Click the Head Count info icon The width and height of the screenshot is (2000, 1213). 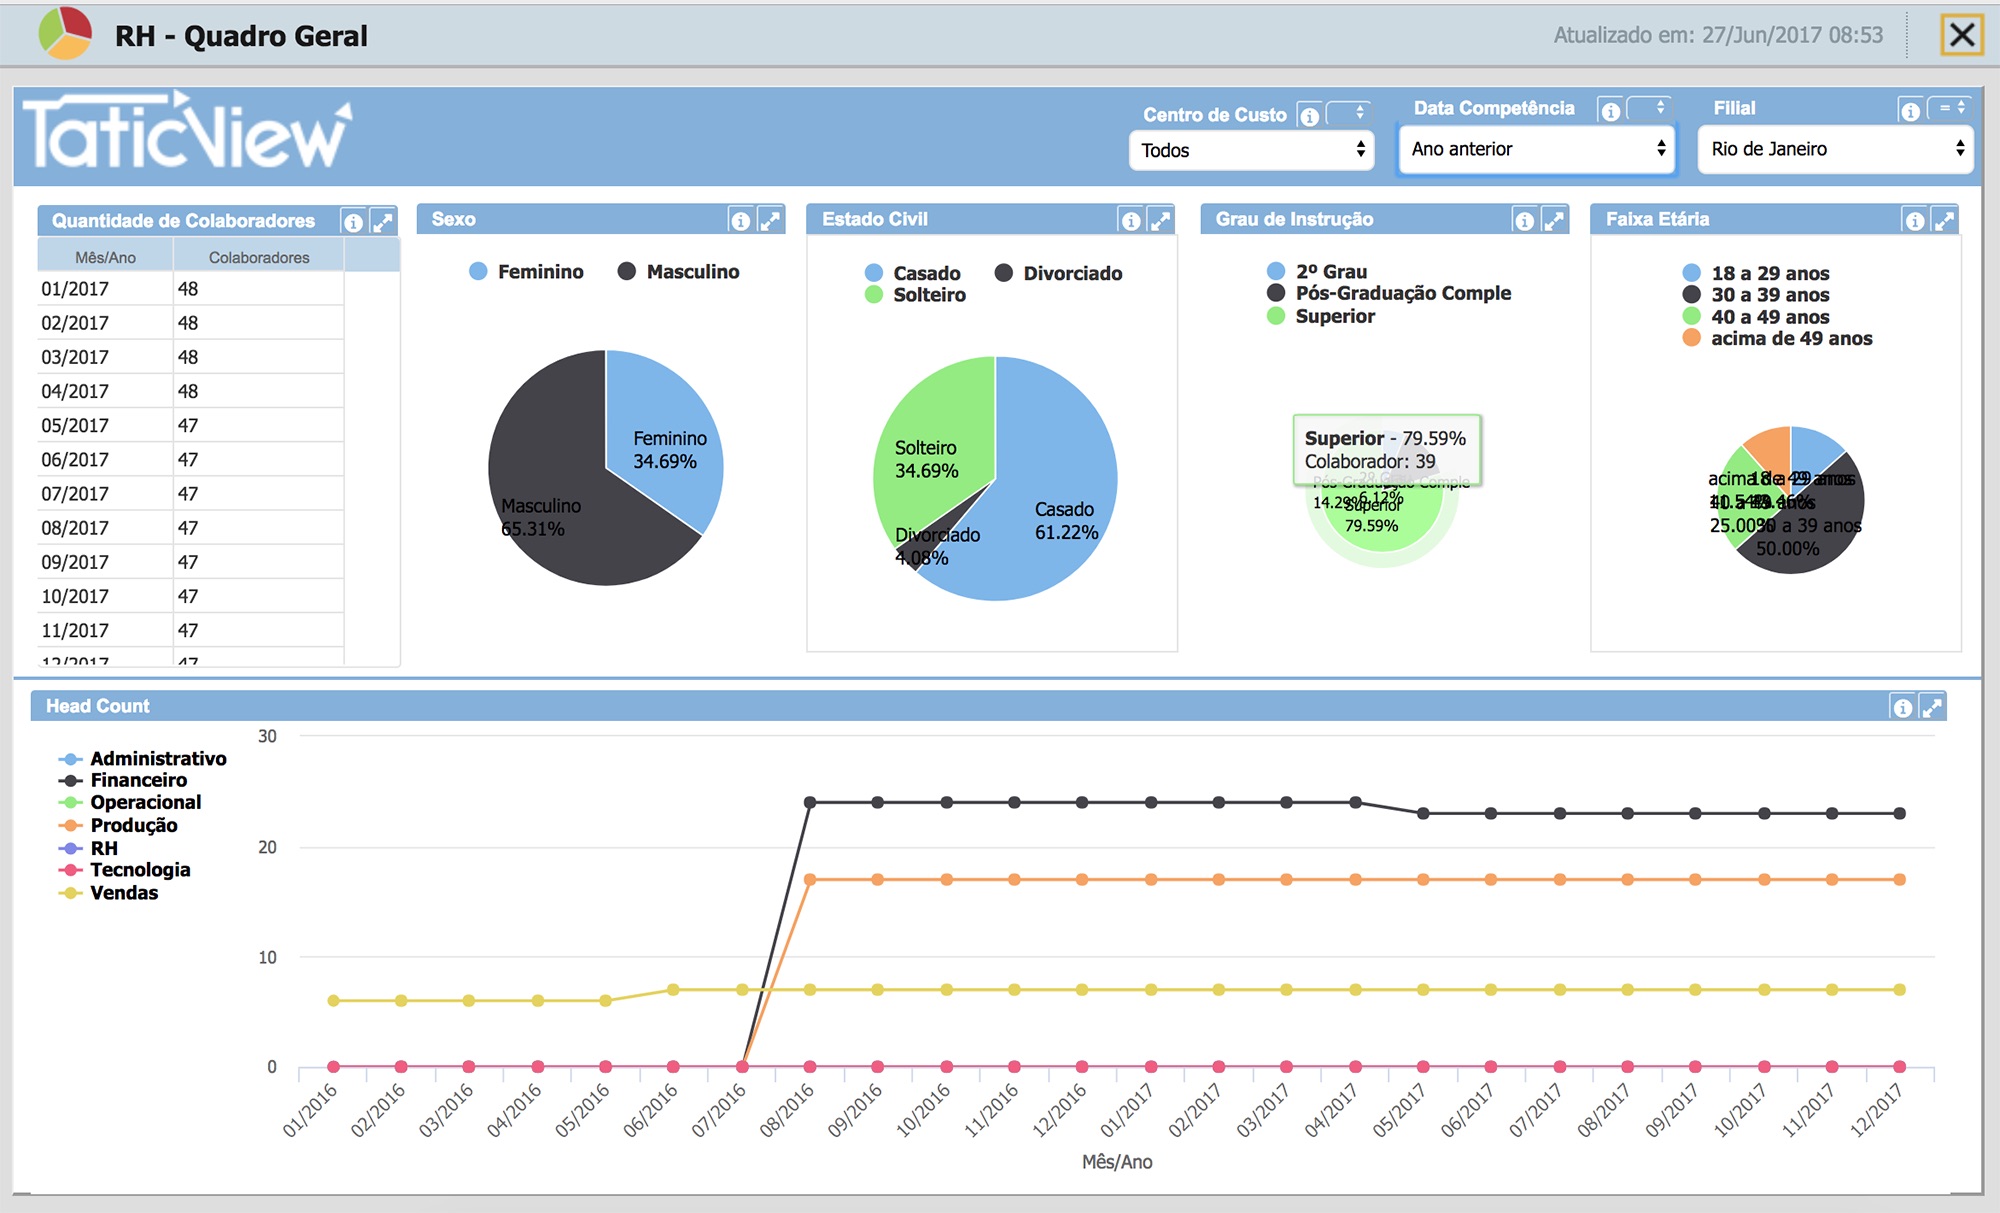pos(1902,708)
